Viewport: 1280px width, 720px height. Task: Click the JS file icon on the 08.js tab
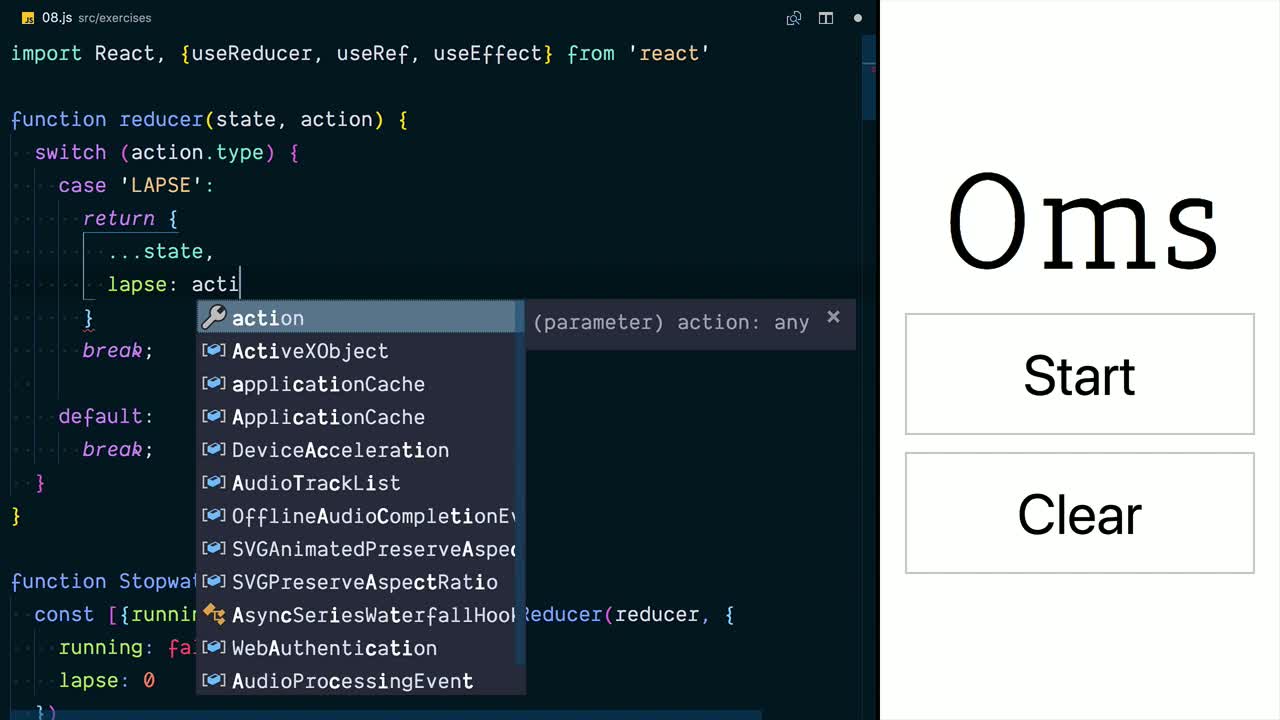pyautogui.click(x=28, y=18)
